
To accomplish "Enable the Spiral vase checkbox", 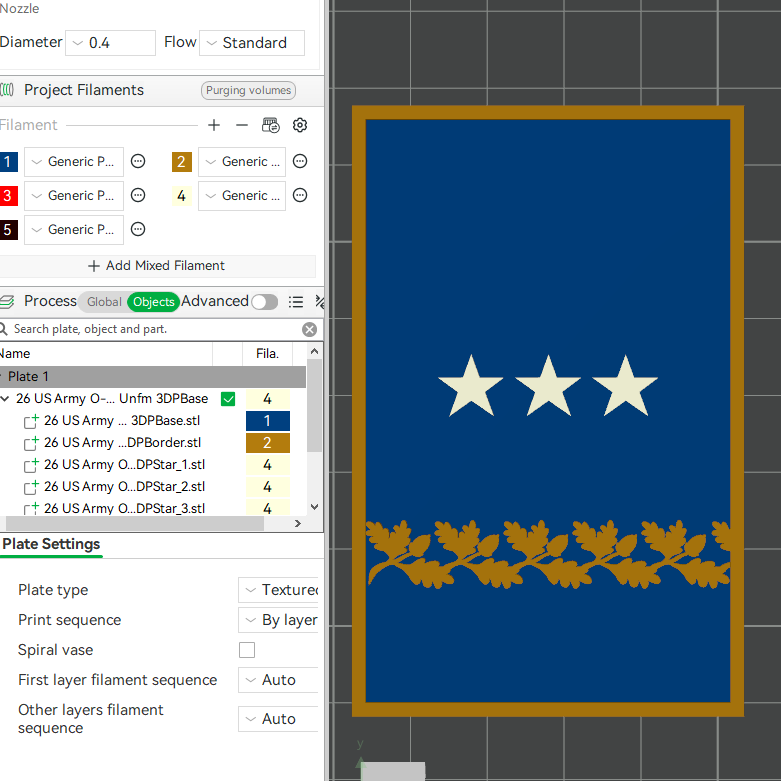I will (247, 650).
